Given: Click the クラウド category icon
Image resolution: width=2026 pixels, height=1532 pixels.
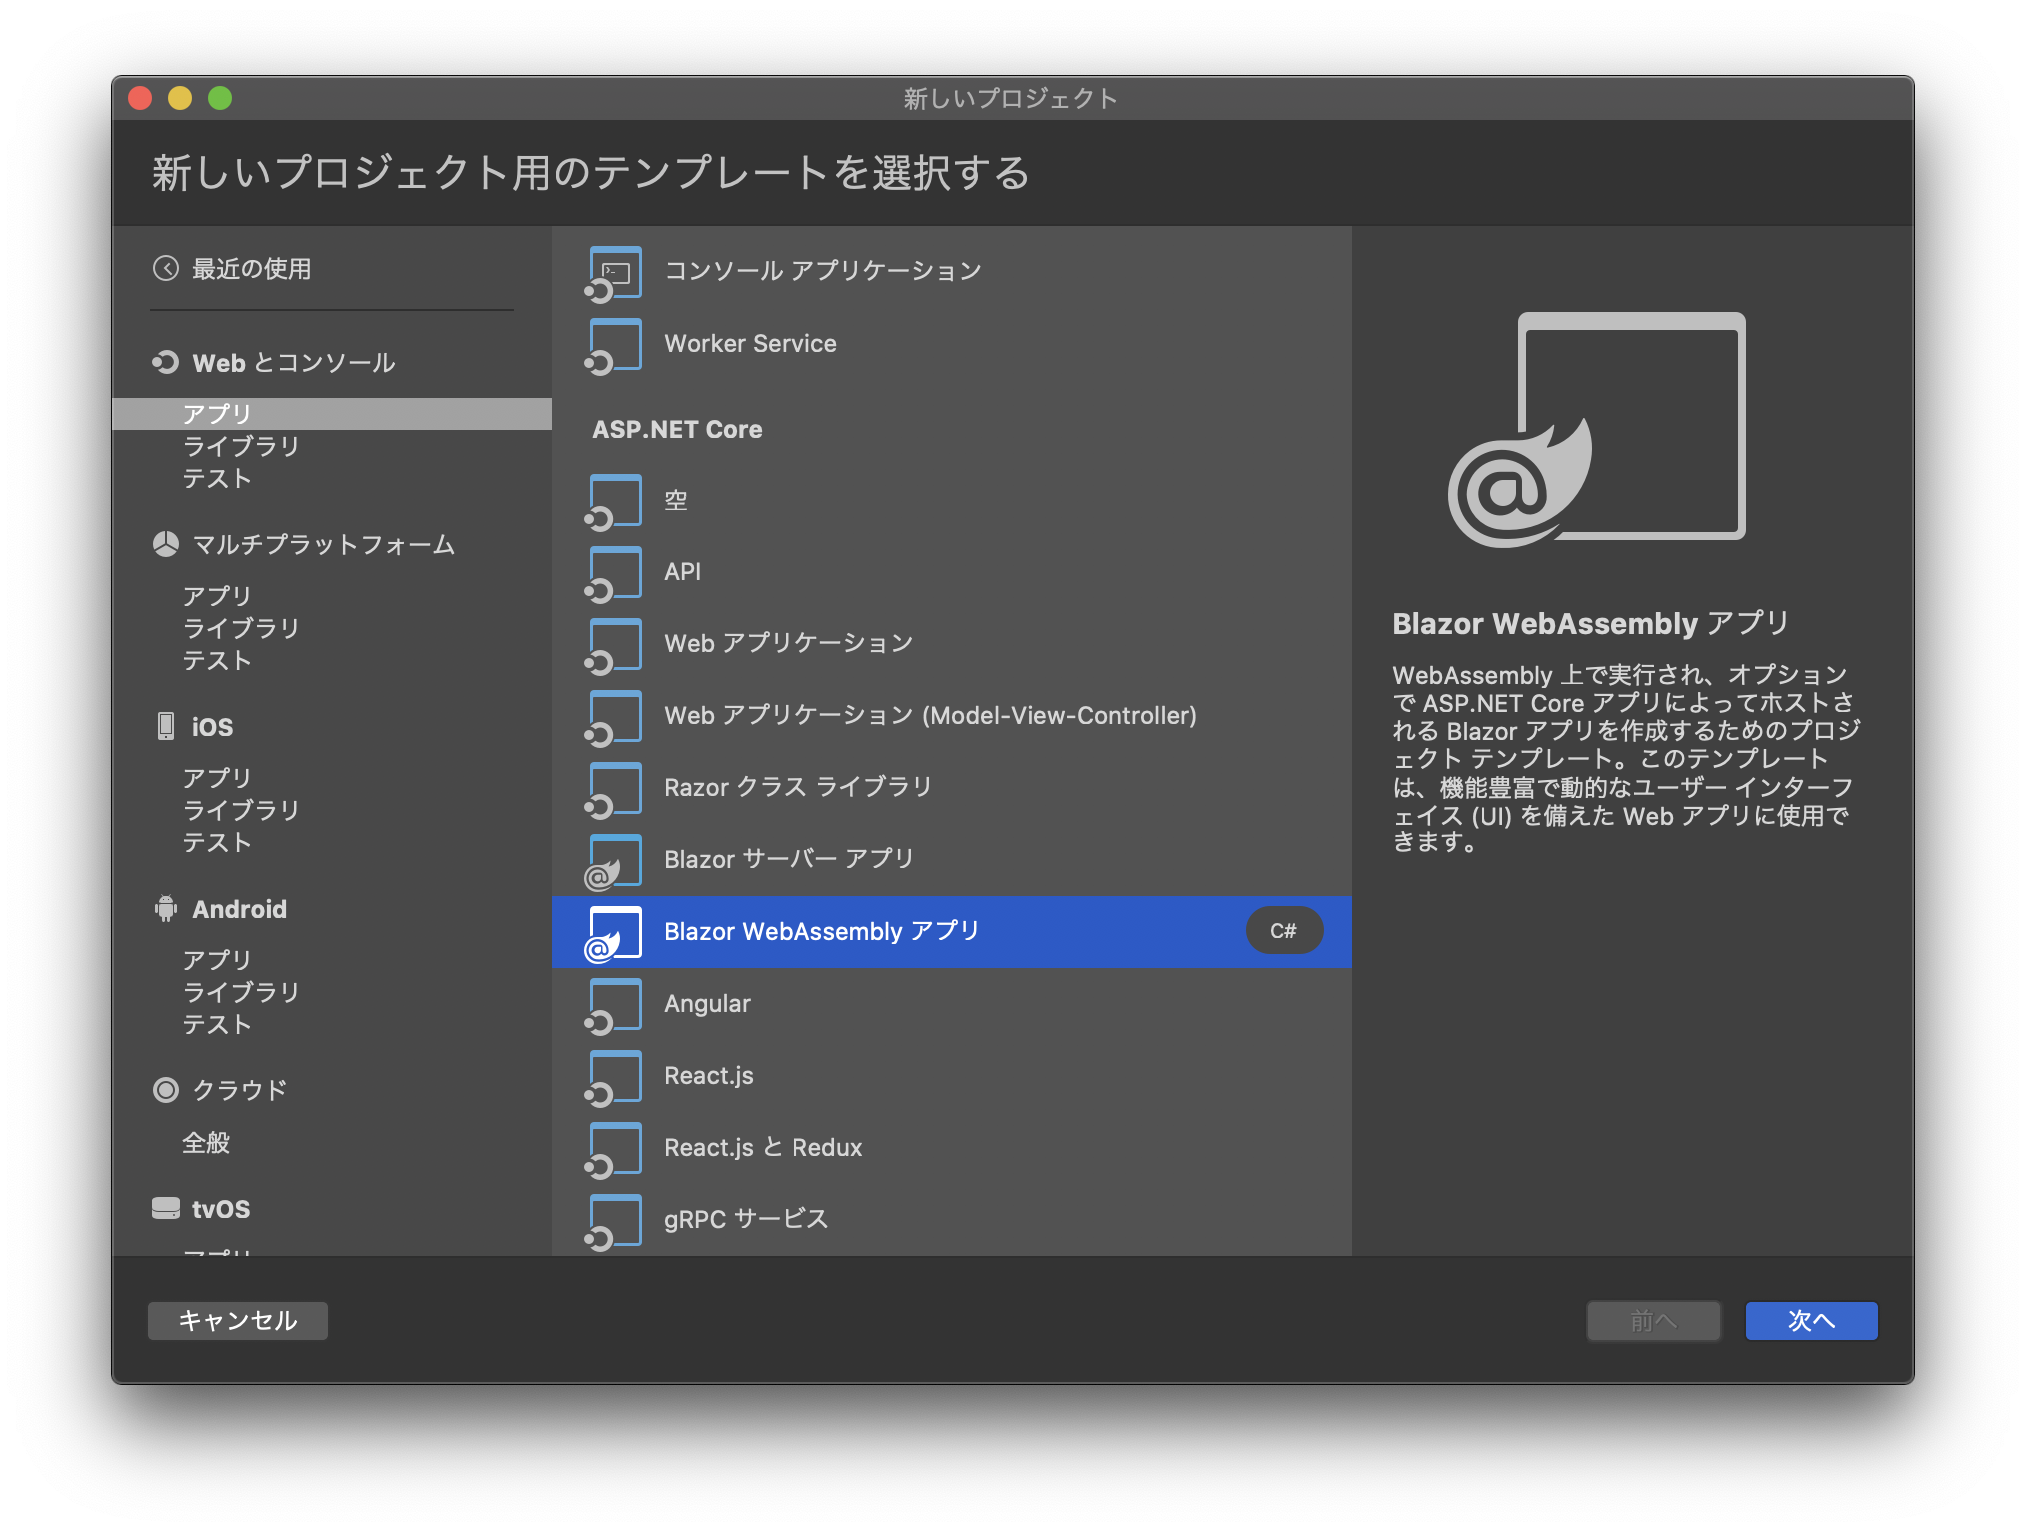Looking at the screenshot, I should point(167,1090).
